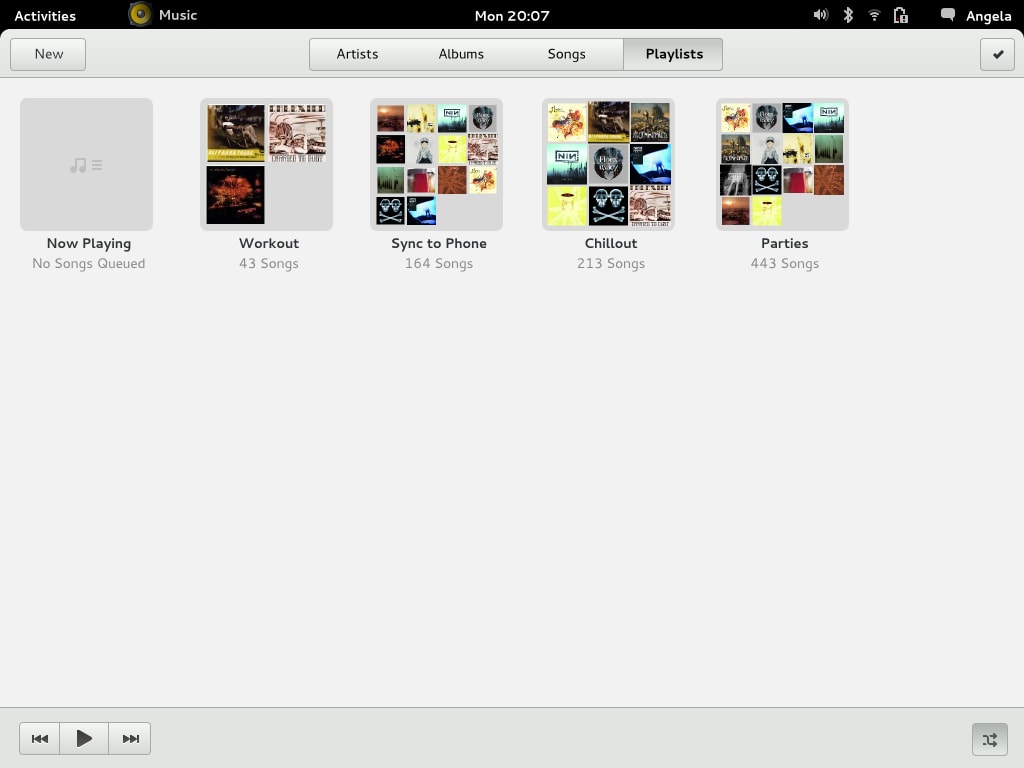Click the 443 Songs count
The height and width of the screenshot is (768, 1024).
click(x=784, y=264)
